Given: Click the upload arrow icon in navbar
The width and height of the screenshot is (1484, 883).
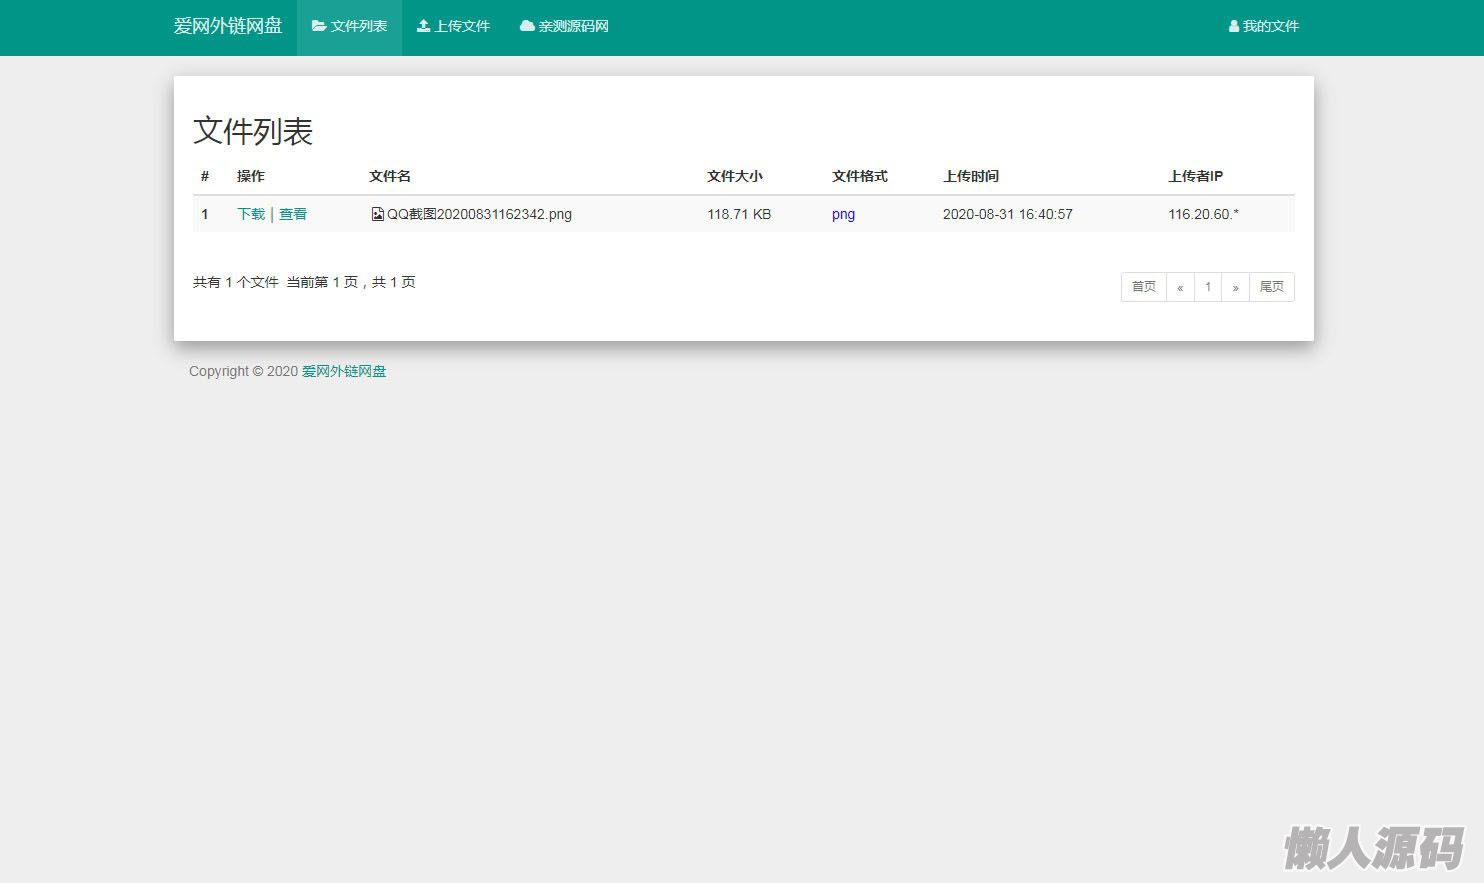Looking at the screenshot, I should click(424, 26).
